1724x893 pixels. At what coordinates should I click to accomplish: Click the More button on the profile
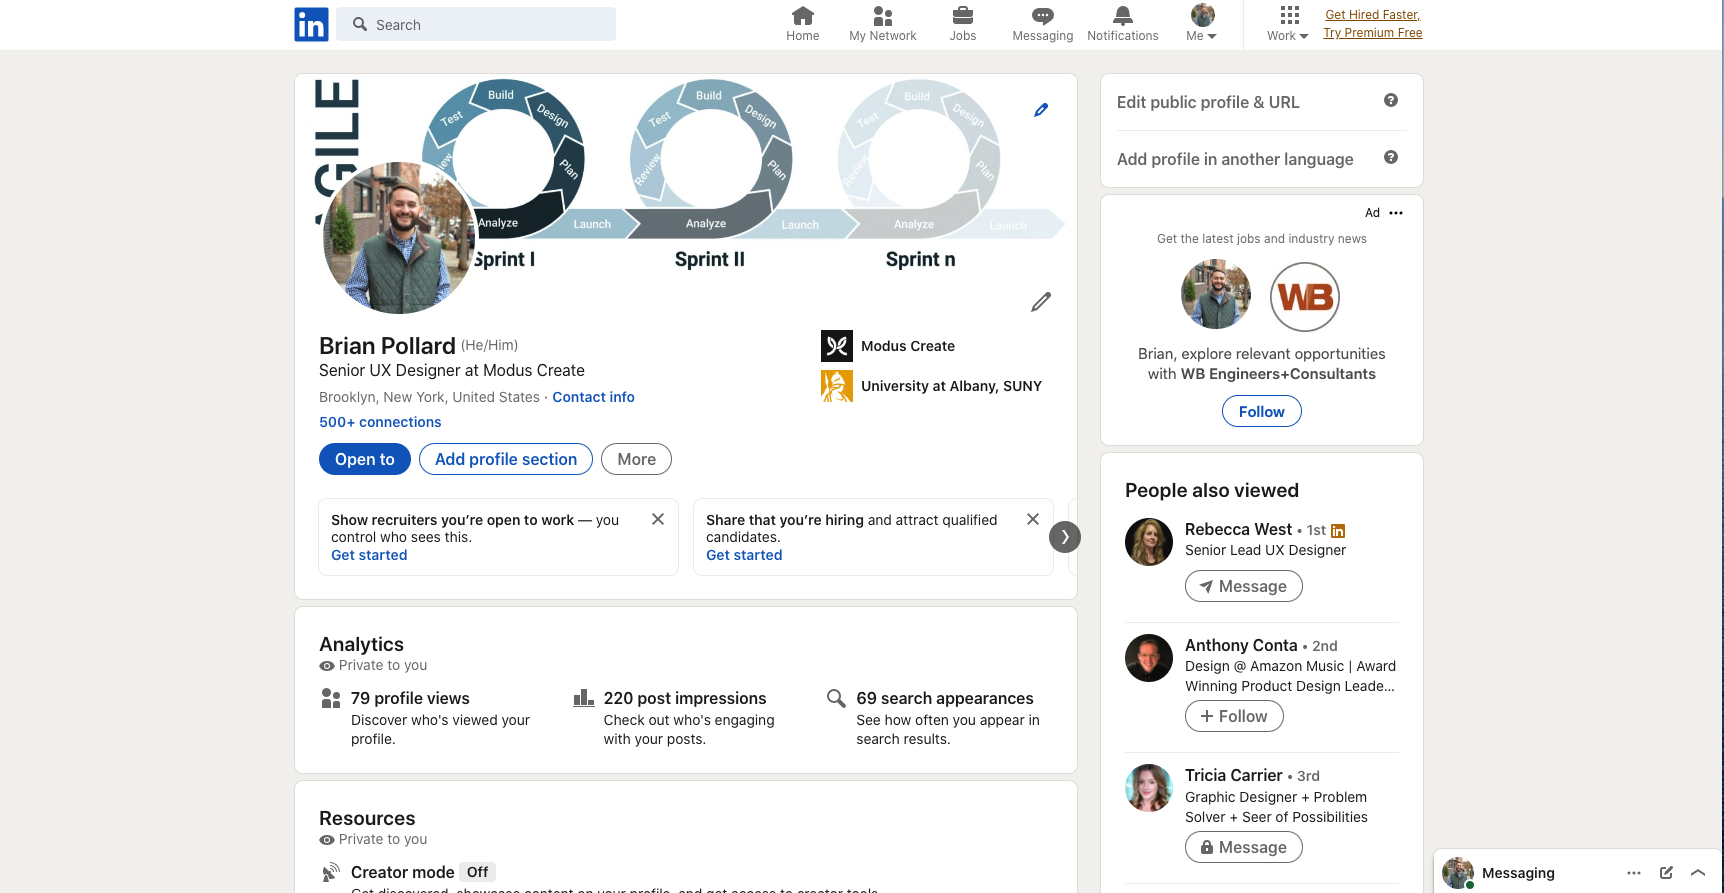tap(636, 459)
